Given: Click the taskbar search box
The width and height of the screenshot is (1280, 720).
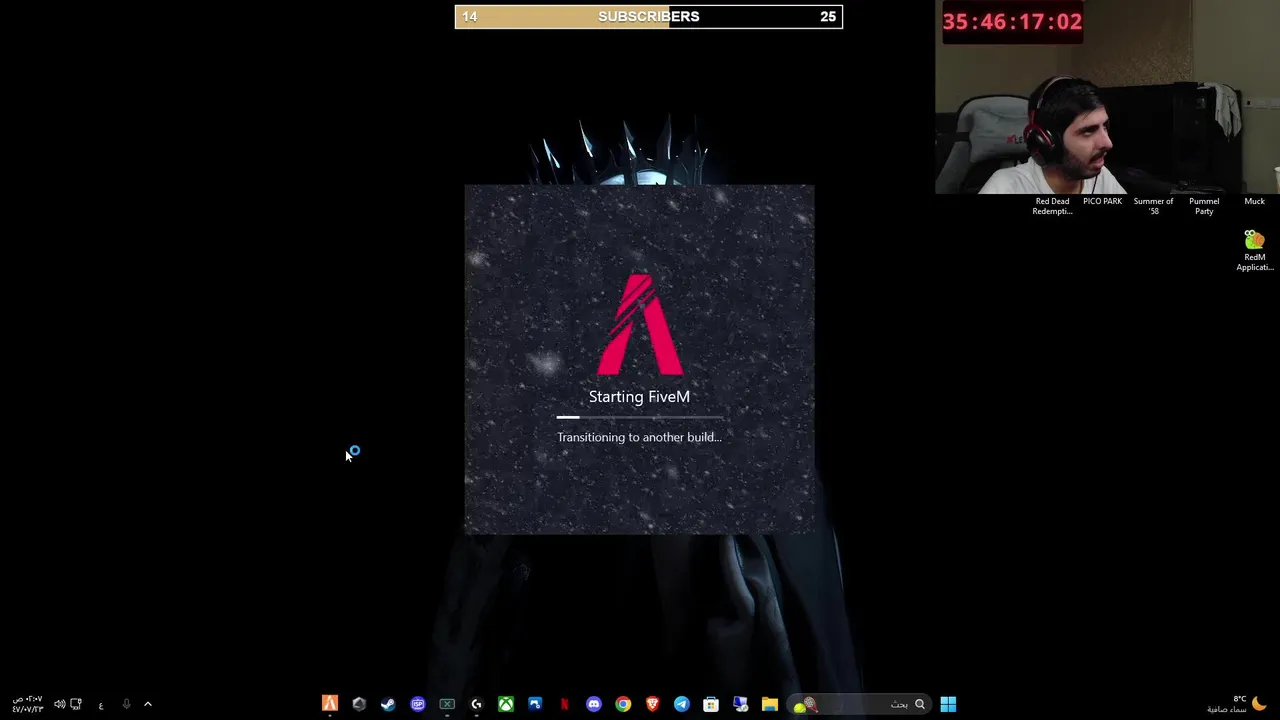Looking at the screenshot, I should coord(860,704).
